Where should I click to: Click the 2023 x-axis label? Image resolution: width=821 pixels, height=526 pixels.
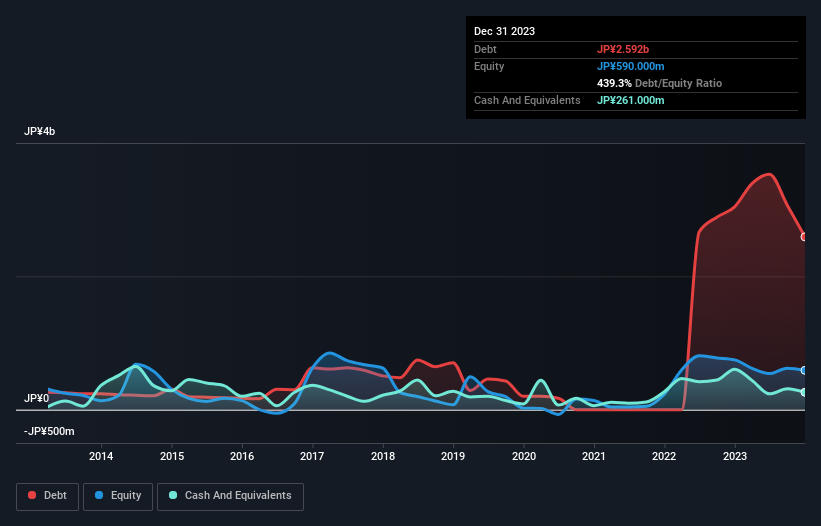tap(735, 456)
